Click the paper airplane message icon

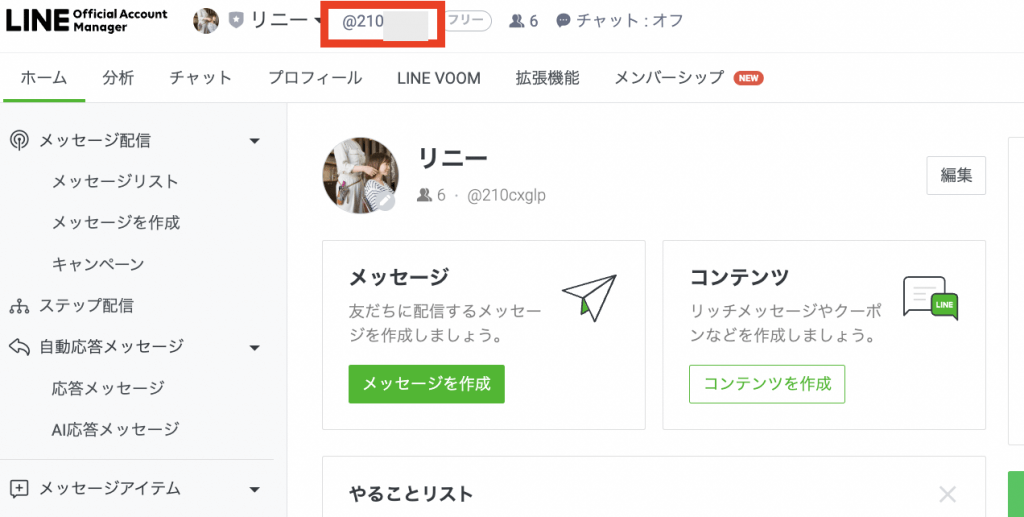[590, 298]
